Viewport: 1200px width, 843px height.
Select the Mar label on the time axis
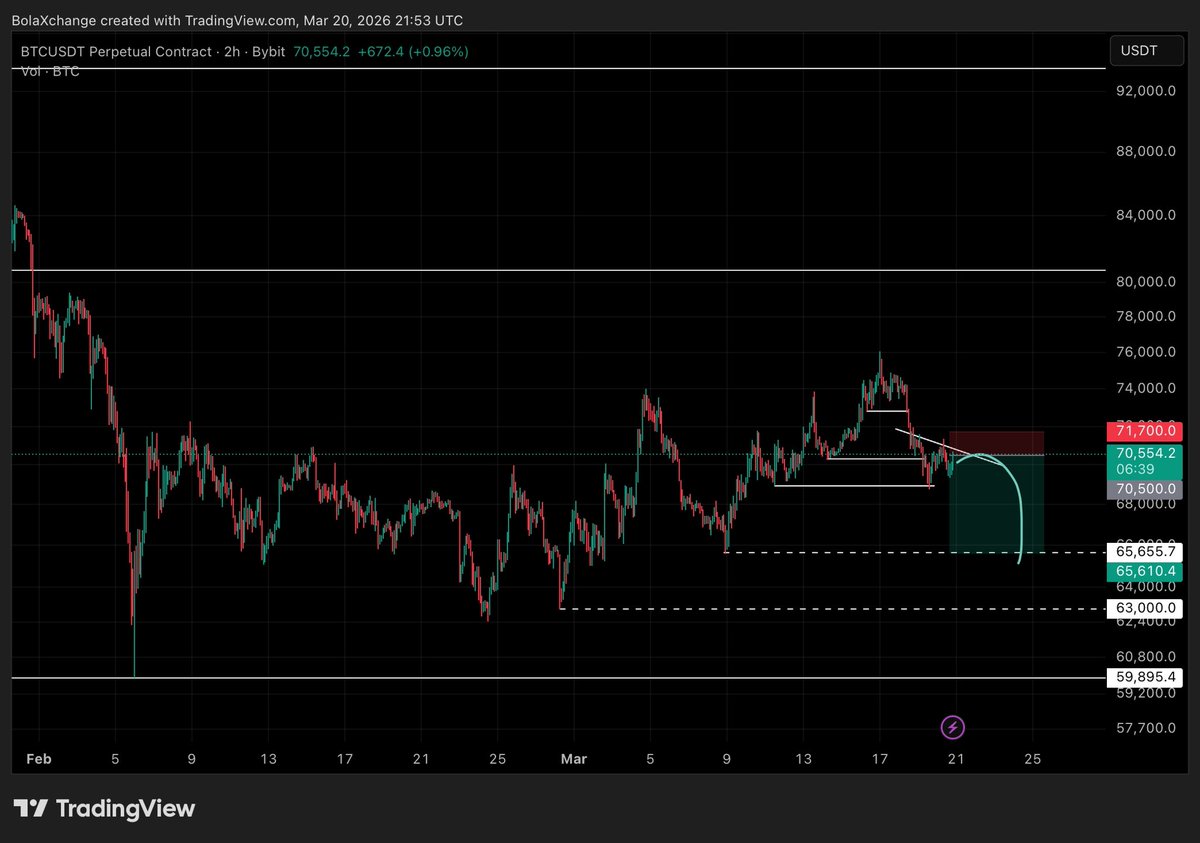(573, 759)
